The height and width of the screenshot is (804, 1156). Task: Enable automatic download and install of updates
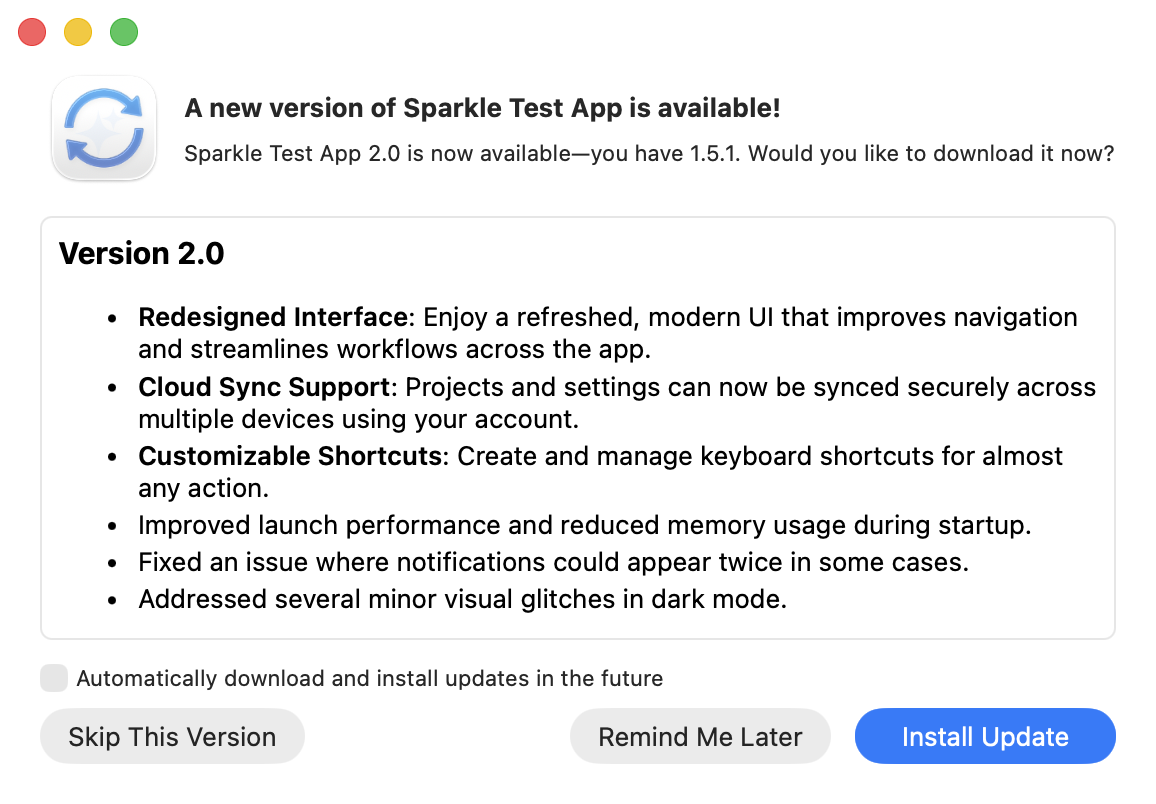pyautogui.click(x=53, y=678)
